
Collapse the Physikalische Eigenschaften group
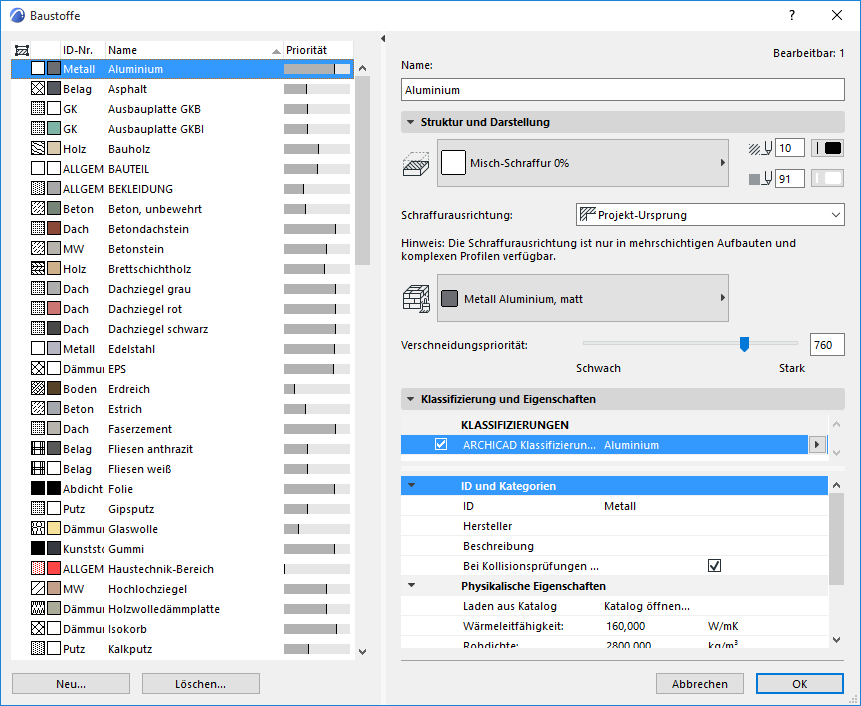click(x=411, y=585)
